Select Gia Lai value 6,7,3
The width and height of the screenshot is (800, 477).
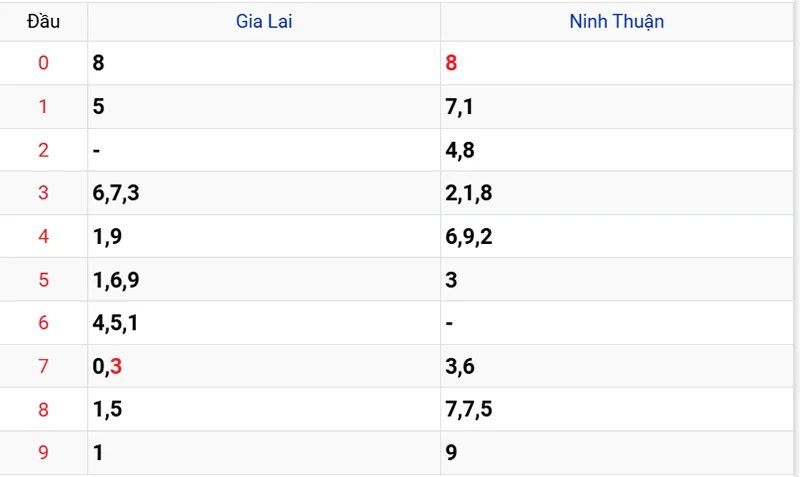pos(116,193)
